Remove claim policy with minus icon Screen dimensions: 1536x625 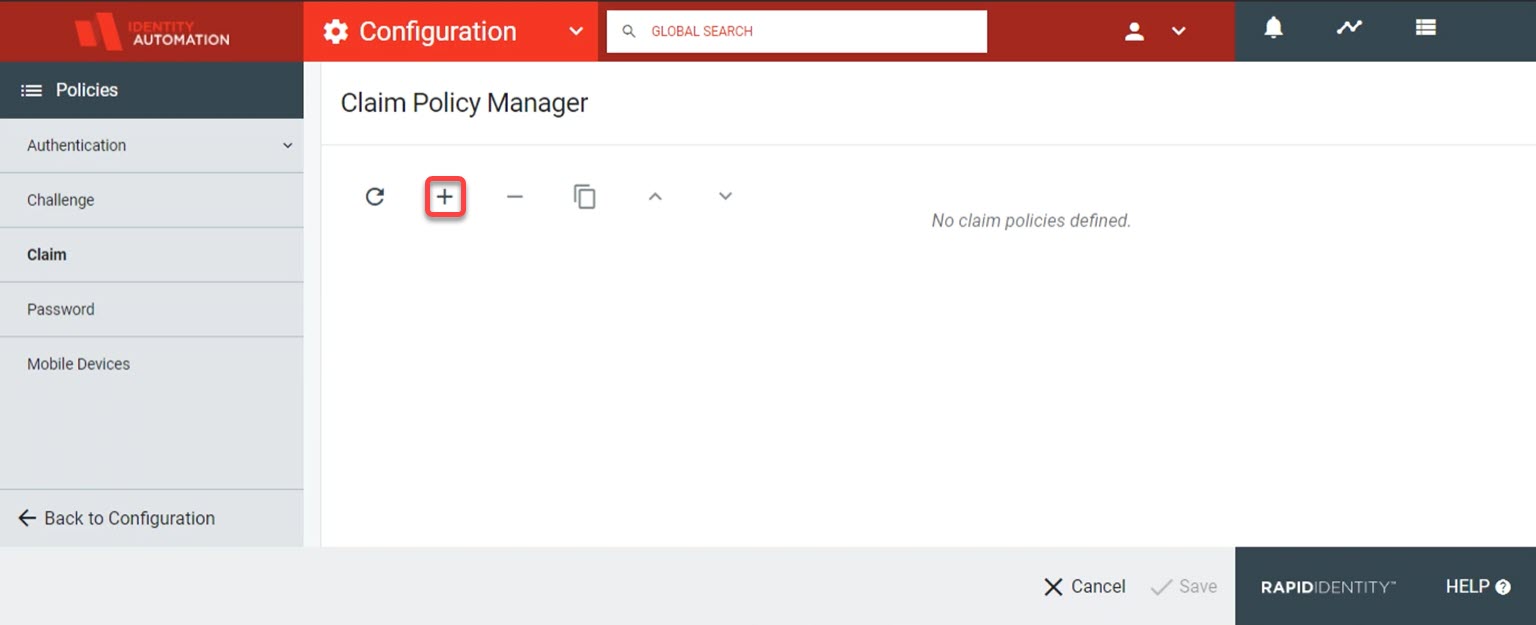pyautogui.click(x=515, y=197)
